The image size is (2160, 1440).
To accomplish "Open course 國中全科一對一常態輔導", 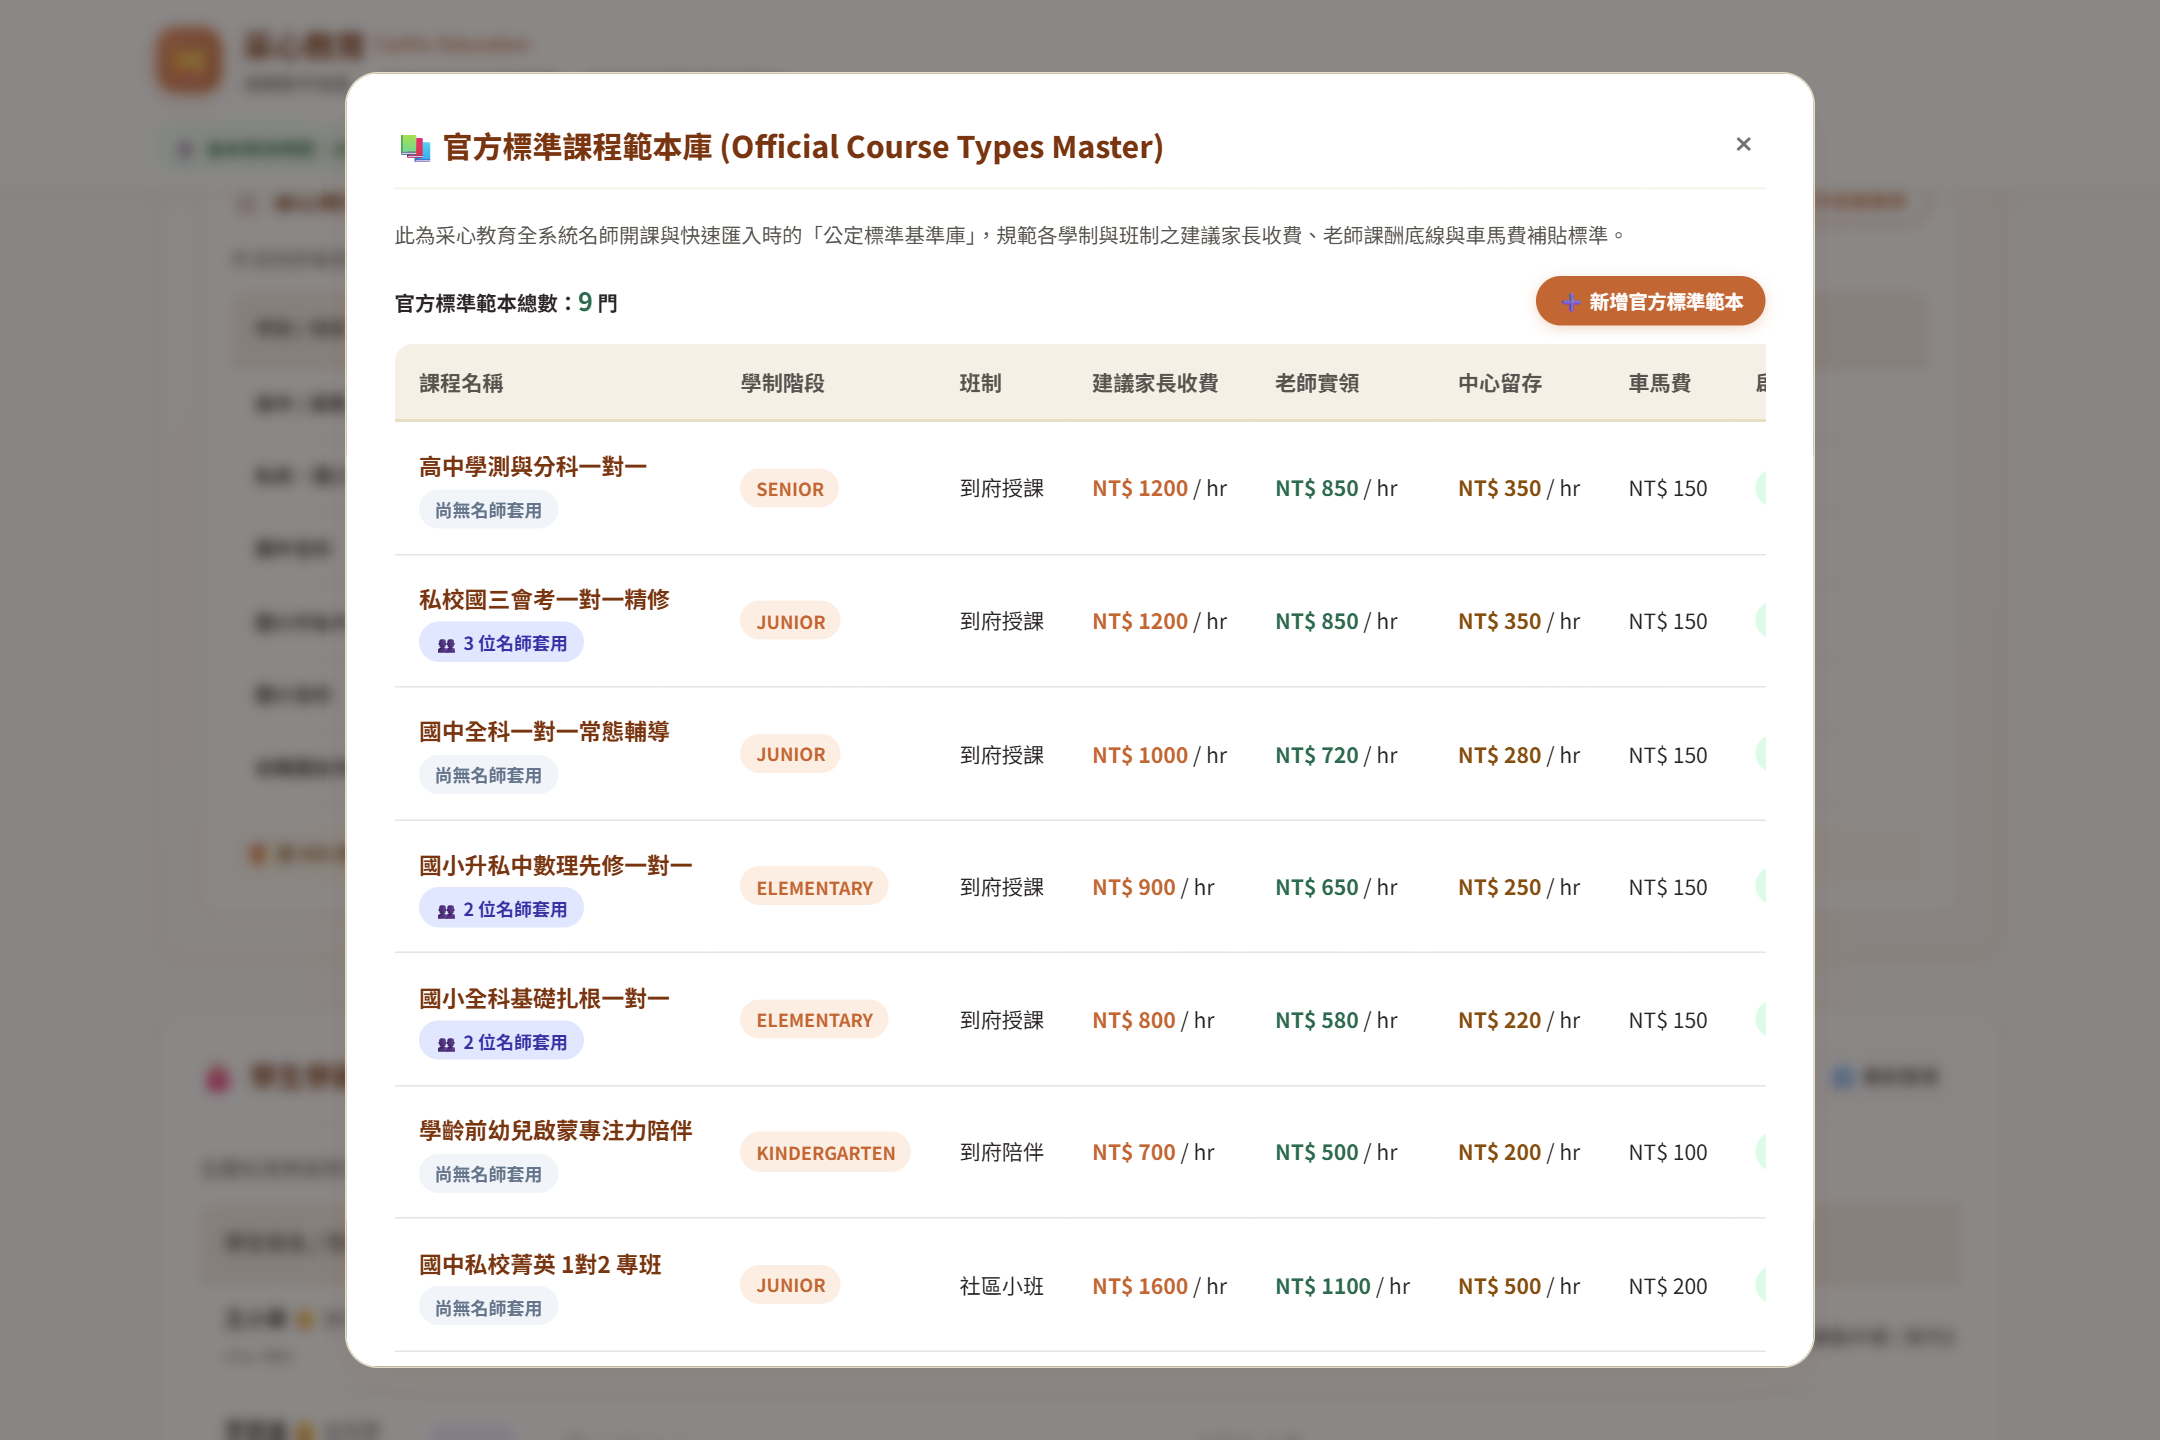I will pos(544,732).
